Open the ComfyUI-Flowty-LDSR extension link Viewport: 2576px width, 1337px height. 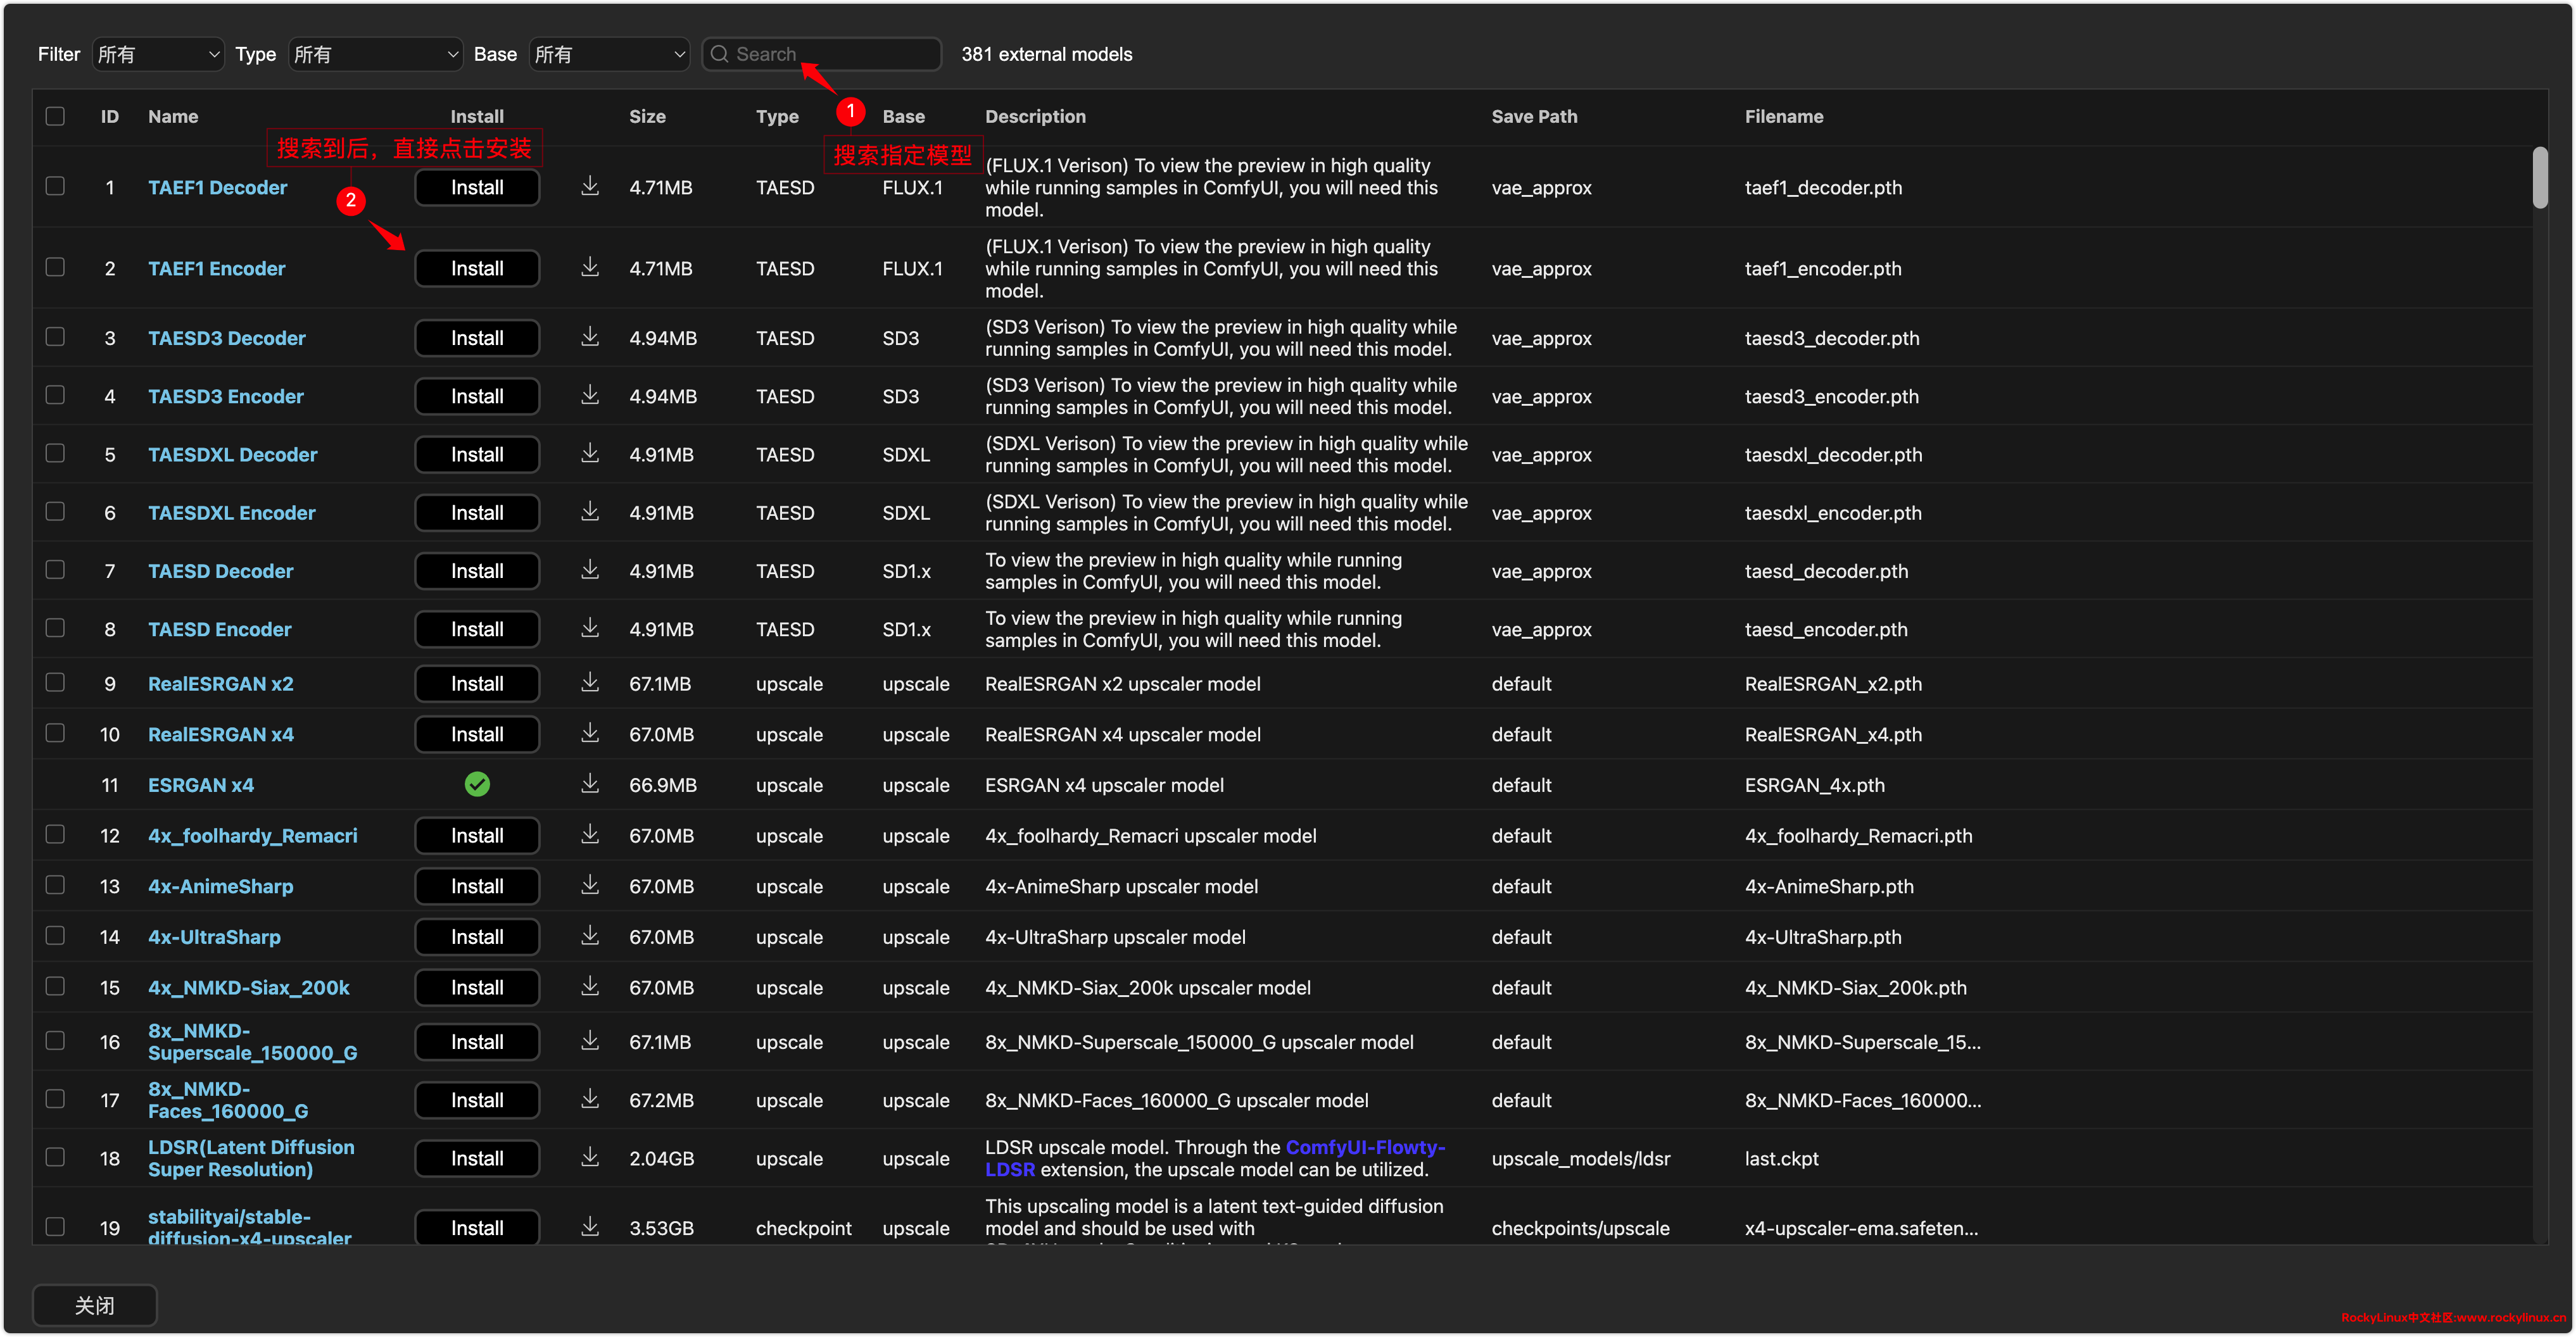point(1364,1147)
